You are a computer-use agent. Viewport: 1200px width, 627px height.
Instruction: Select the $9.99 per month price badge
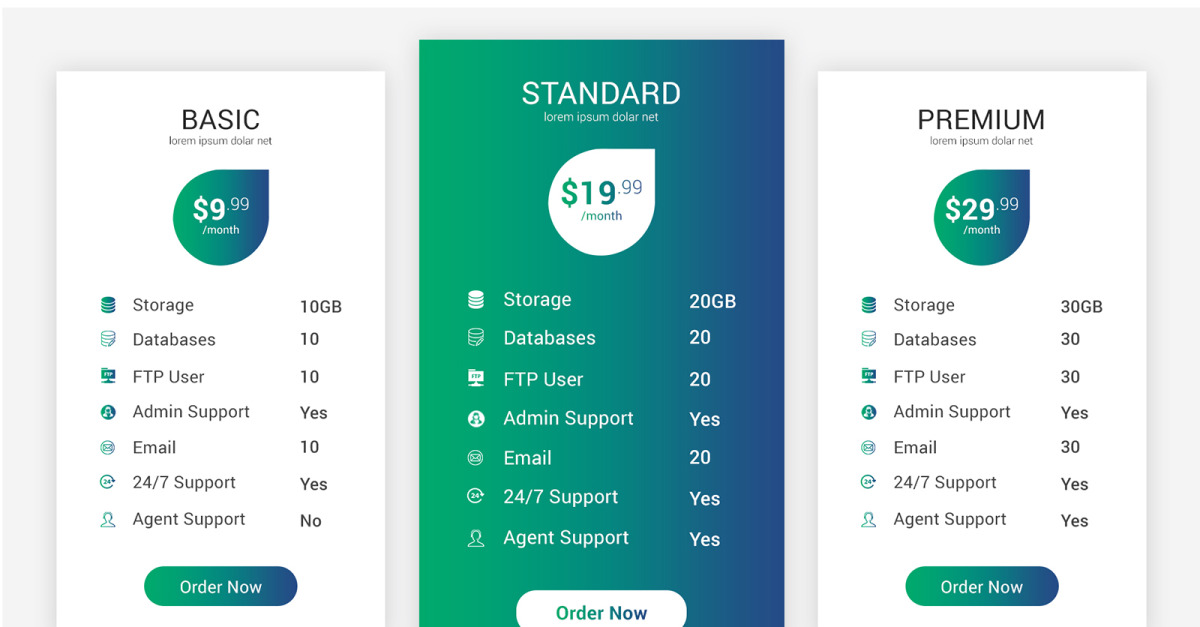[221, 217]
